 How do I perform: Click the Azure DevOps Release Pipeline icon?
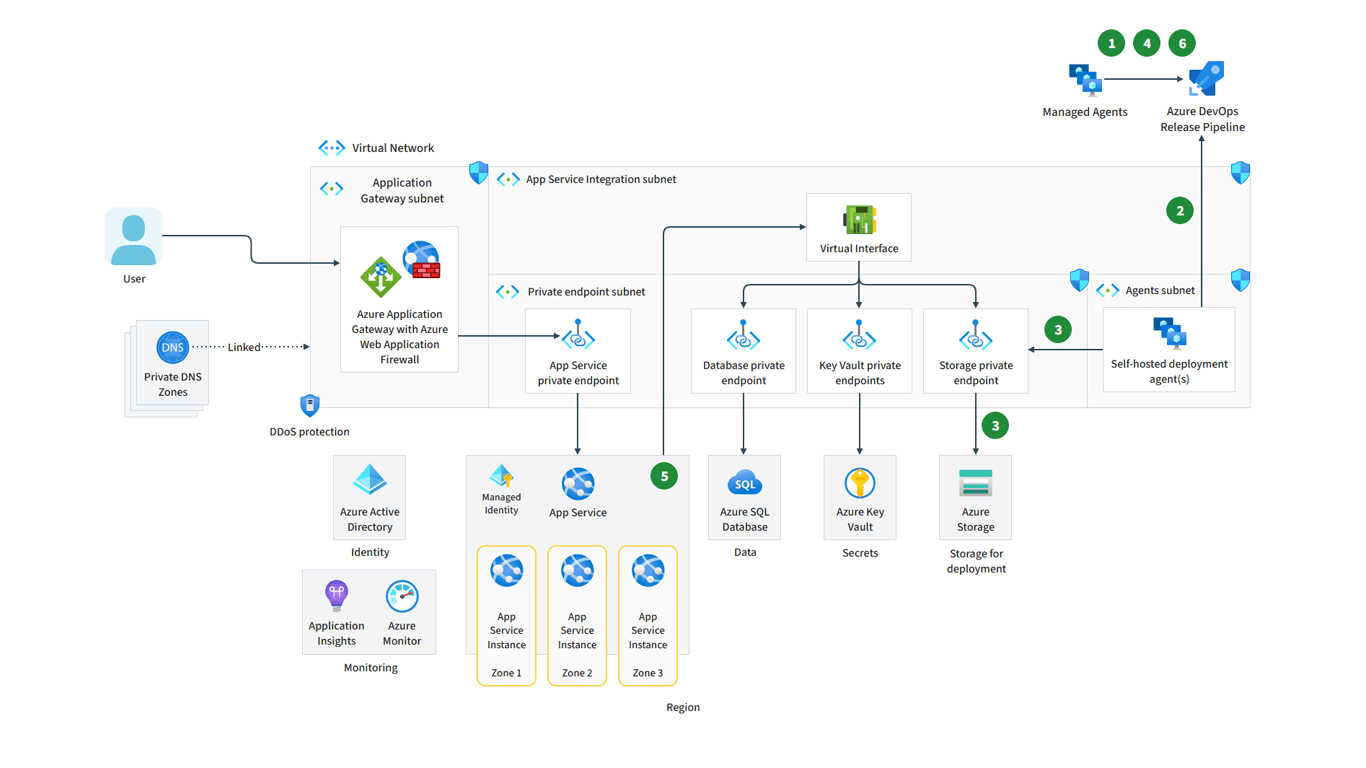pyautogui.click(x=1205, y=79)
